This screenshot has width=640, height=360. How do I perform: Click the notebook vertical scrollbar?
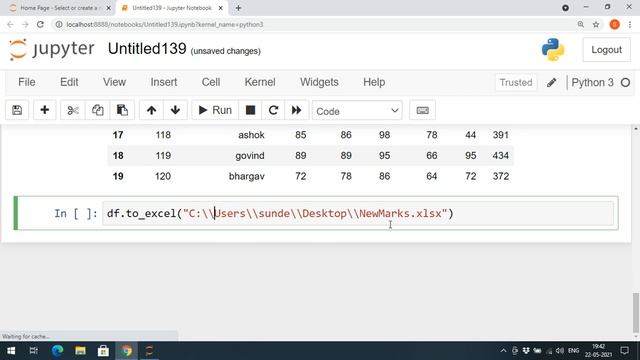point(636,312)
